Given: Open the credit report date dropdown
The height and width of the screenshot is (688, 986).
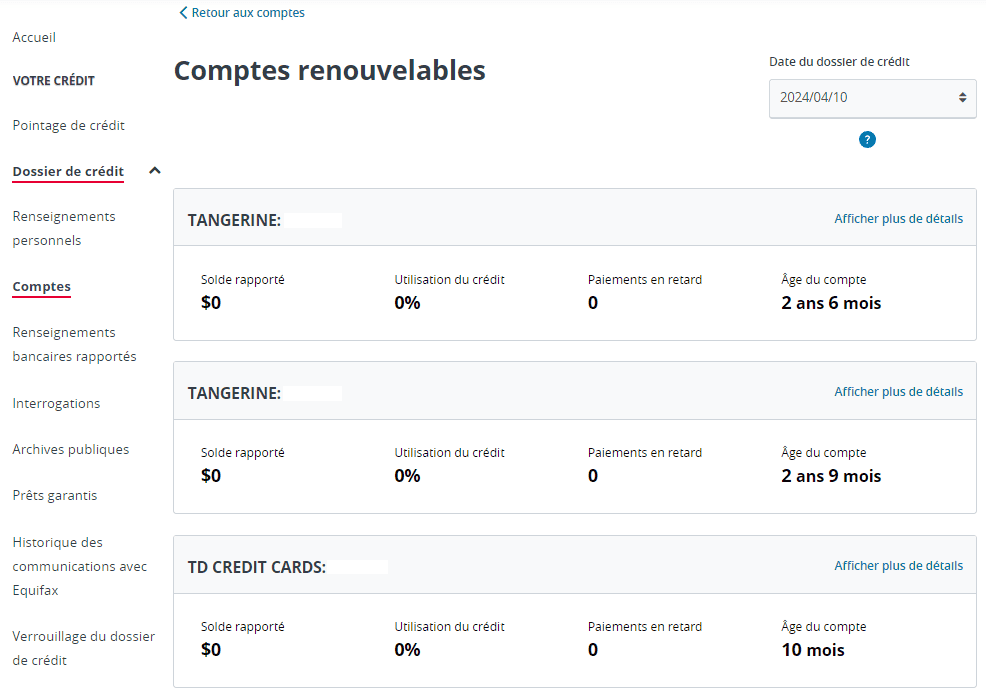Looking at the screenshot, I should [x=872, y=98].
